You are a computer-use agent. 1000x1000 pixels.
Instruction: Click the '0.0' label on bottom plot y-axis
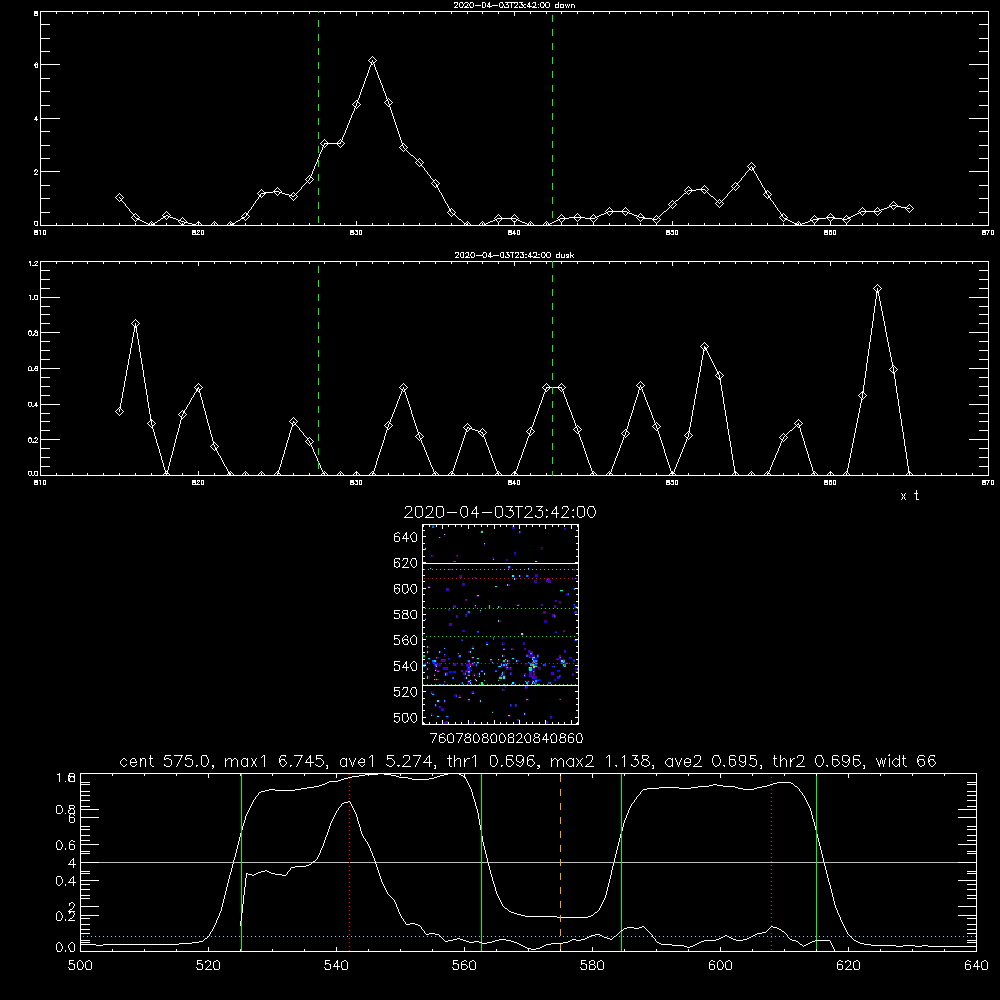[x=66, y=948]
